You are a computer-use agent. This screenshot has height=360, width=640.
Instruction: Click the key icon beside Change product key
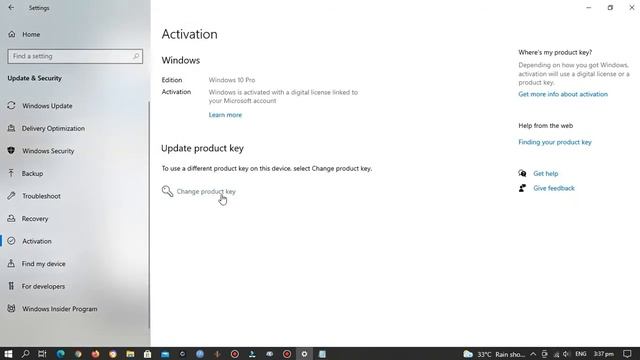click(167, 191)
